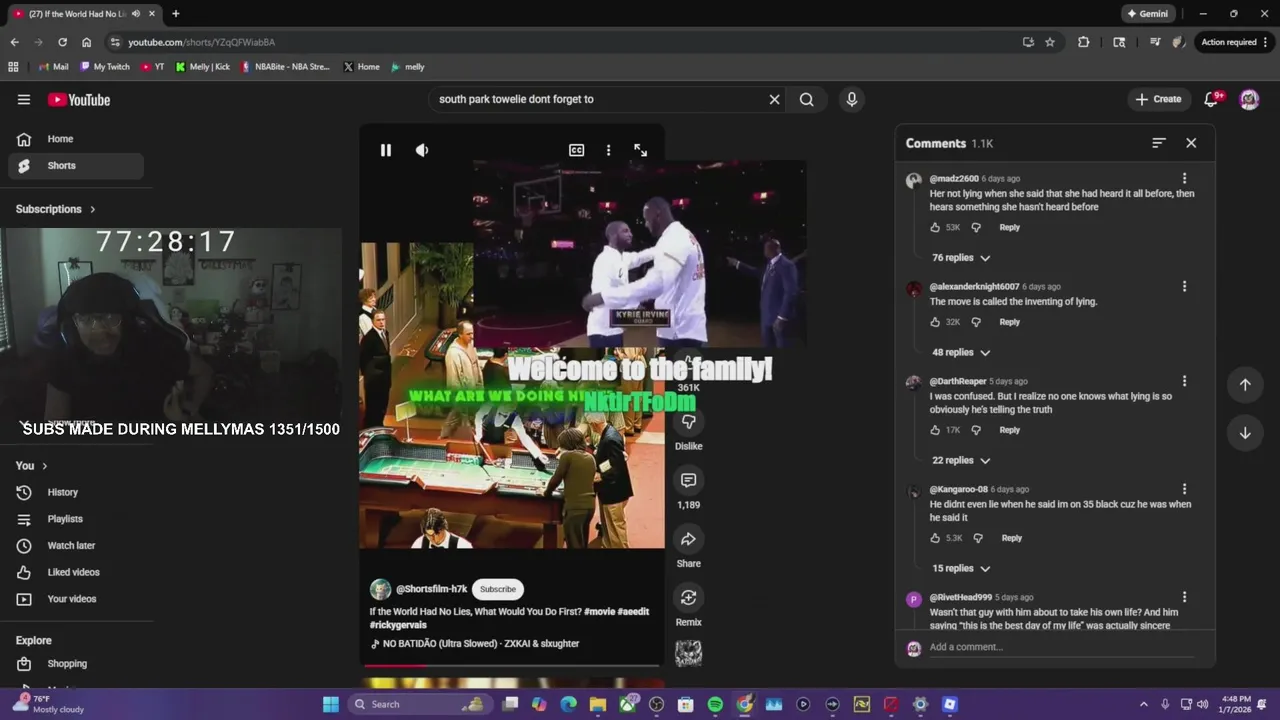The image size is (1280, 720).
Task: Dislike this Short
Action: point(688,421)
